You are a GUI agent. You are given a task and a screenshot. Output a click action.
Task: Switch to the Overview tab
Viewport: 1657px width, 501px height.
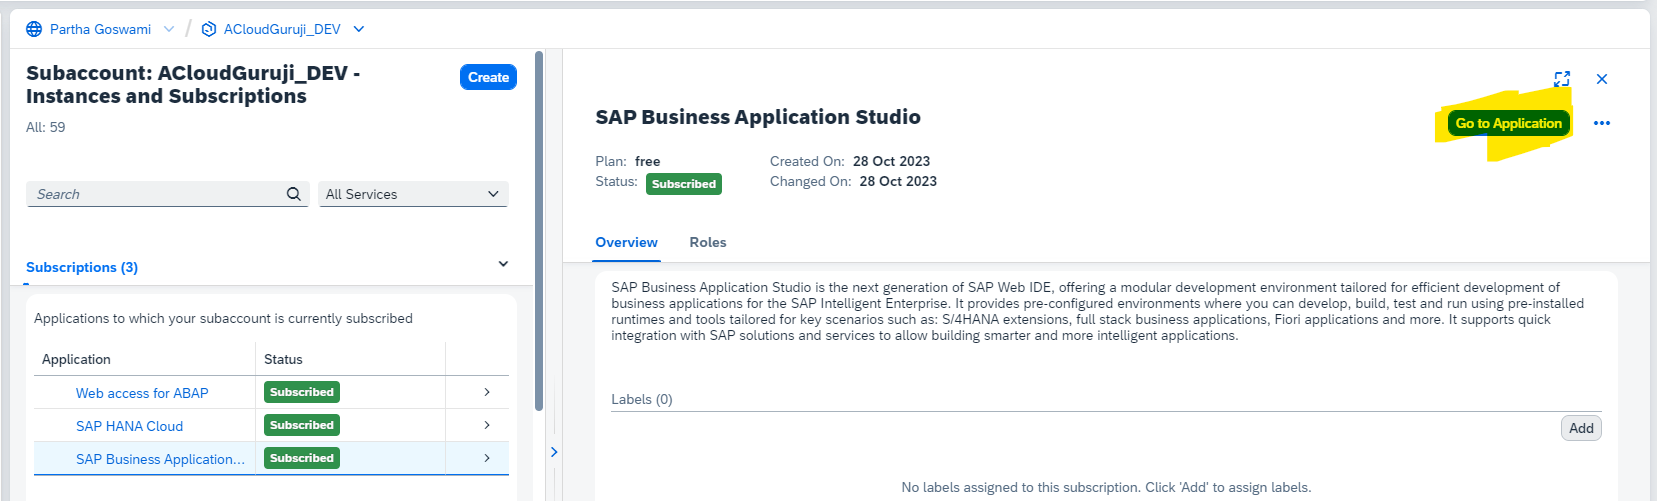tap(626, 242)
